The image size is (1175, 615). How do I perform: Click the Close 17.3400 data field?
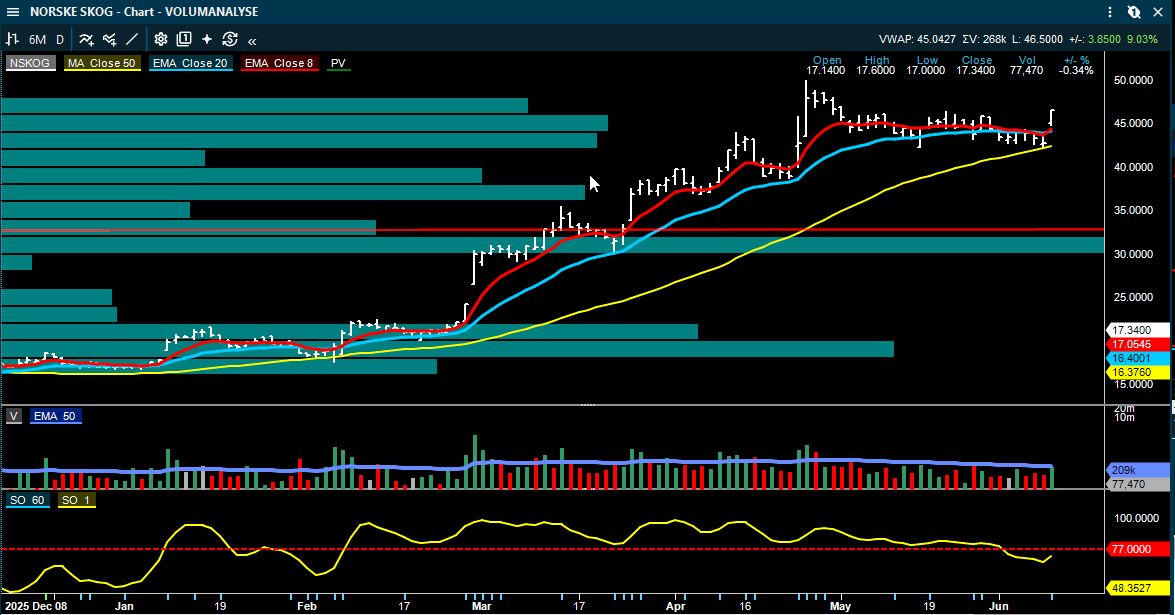click(x=976, y=65)
